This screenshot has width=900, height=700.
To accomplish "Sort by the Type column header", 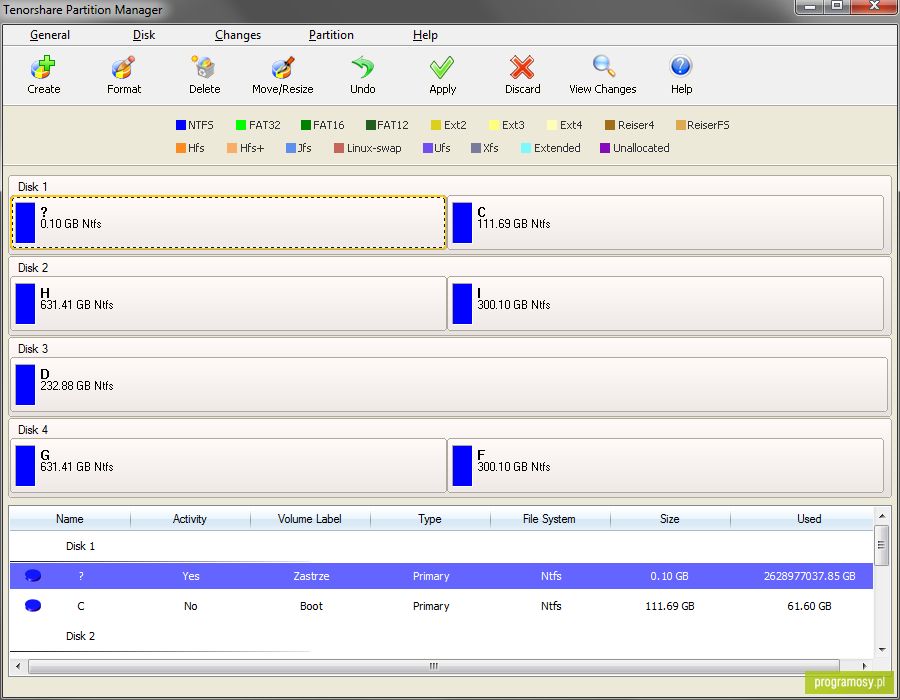I will click(430, 519).
